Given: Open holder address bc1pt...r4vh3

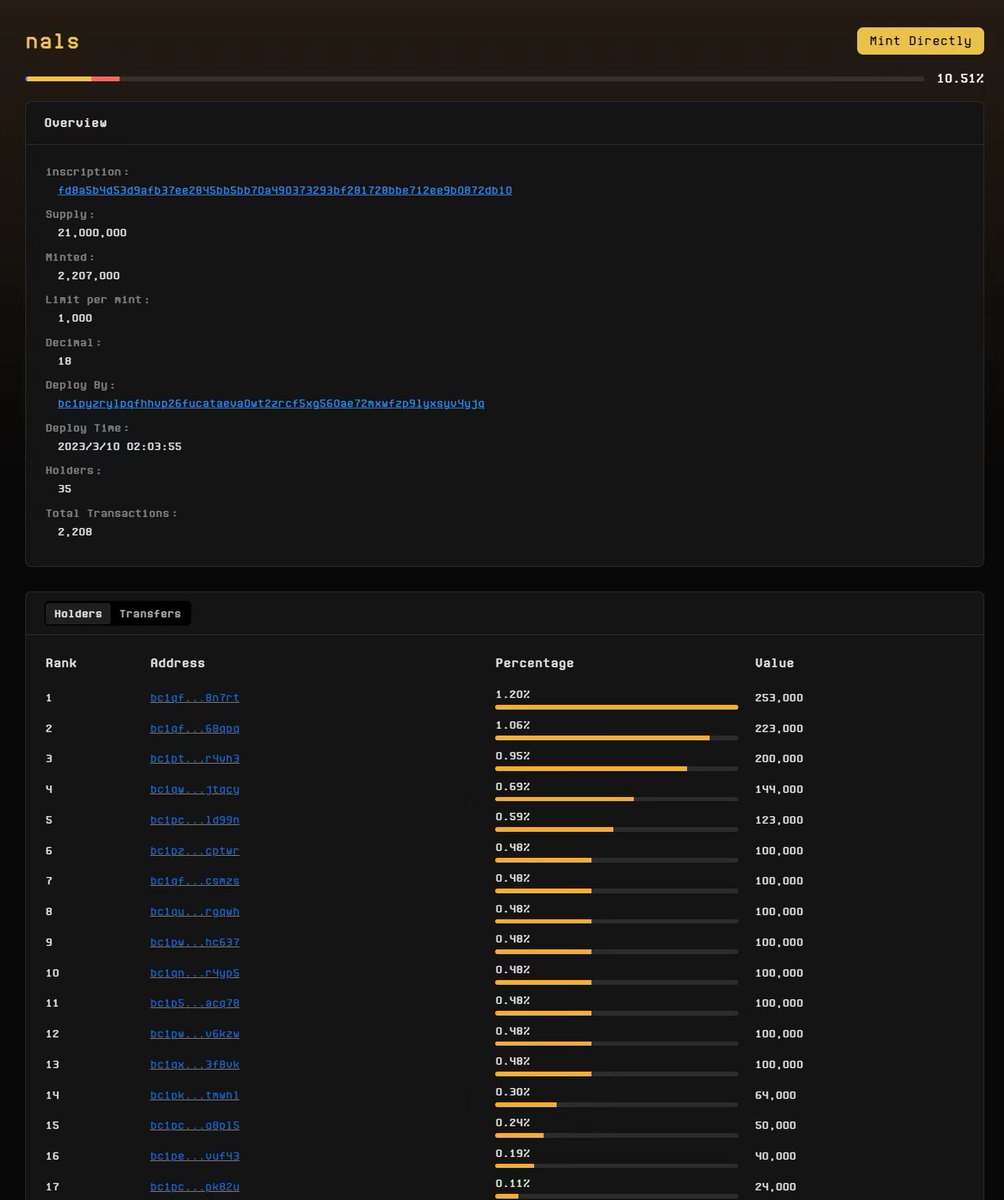Looking at the screenshot, I should (195, 759).
